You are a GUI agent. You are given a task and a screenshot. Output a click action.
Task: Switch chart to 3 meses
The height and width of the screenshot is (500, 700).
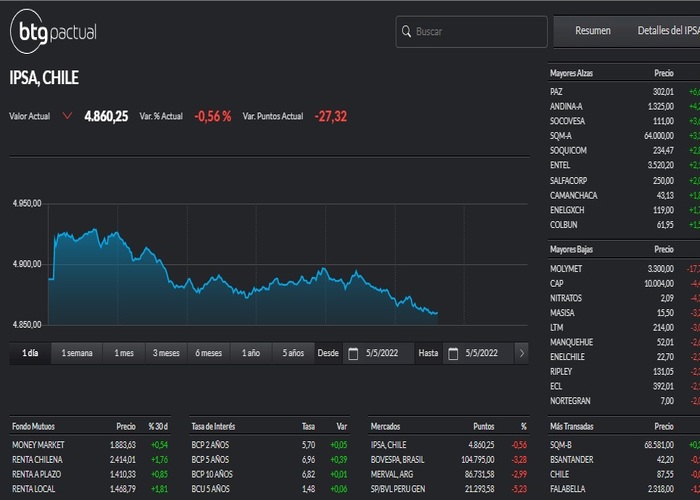(x=166, y=353)
